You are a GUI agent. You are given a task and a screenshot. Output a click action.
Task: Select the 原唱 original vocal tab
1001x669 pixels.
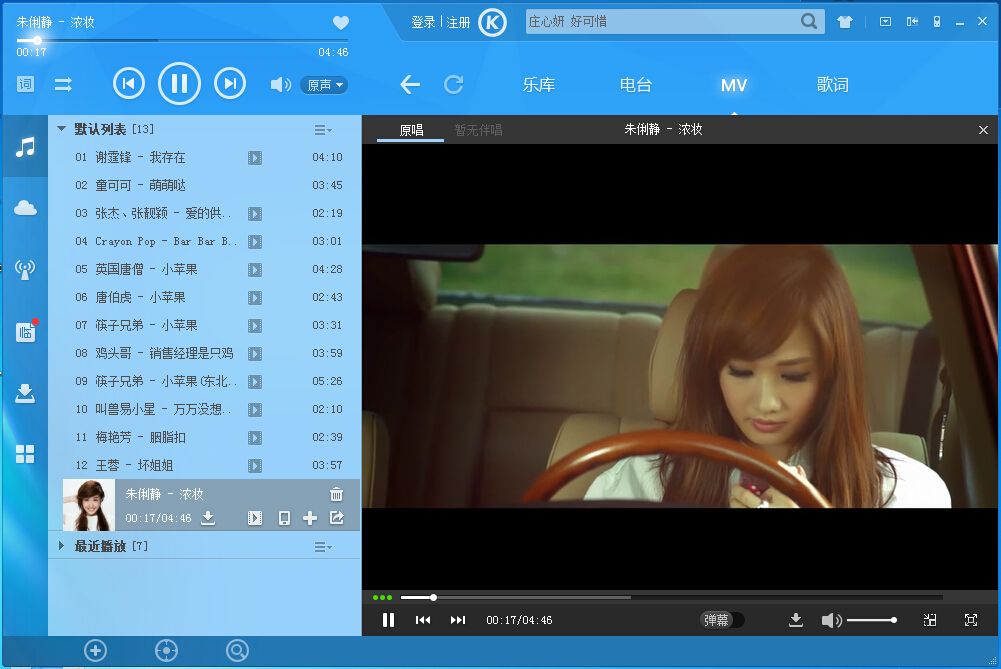coord(411,130)
